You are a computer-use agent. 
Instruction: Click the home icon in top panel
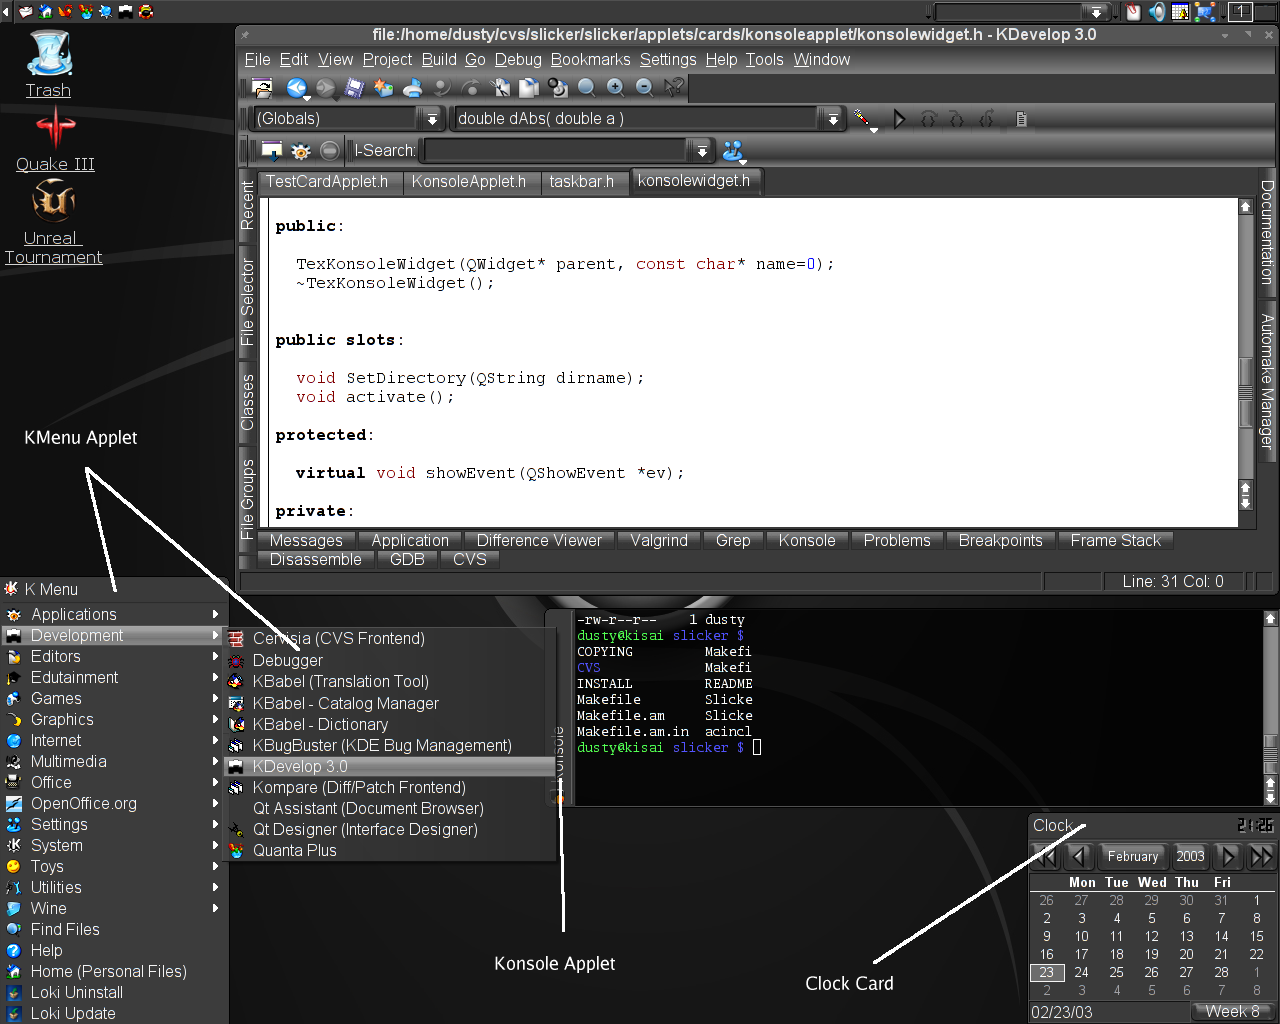tap(46, 12)
